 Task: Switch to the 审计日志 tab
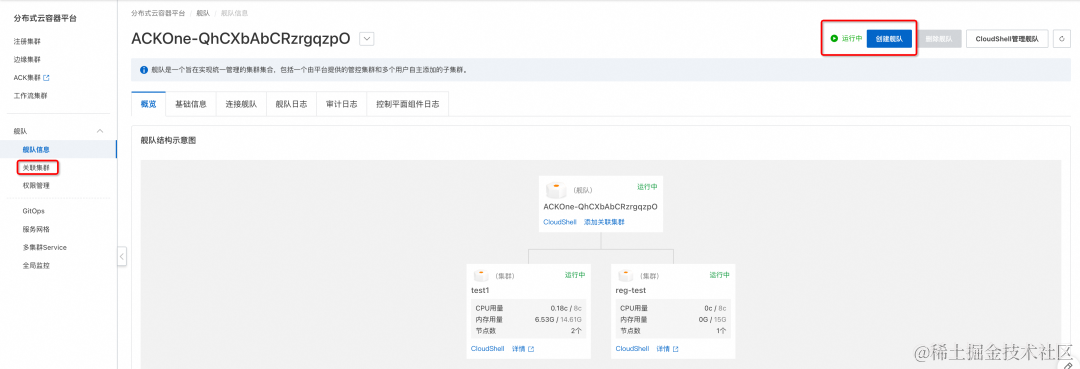(342, 105)
